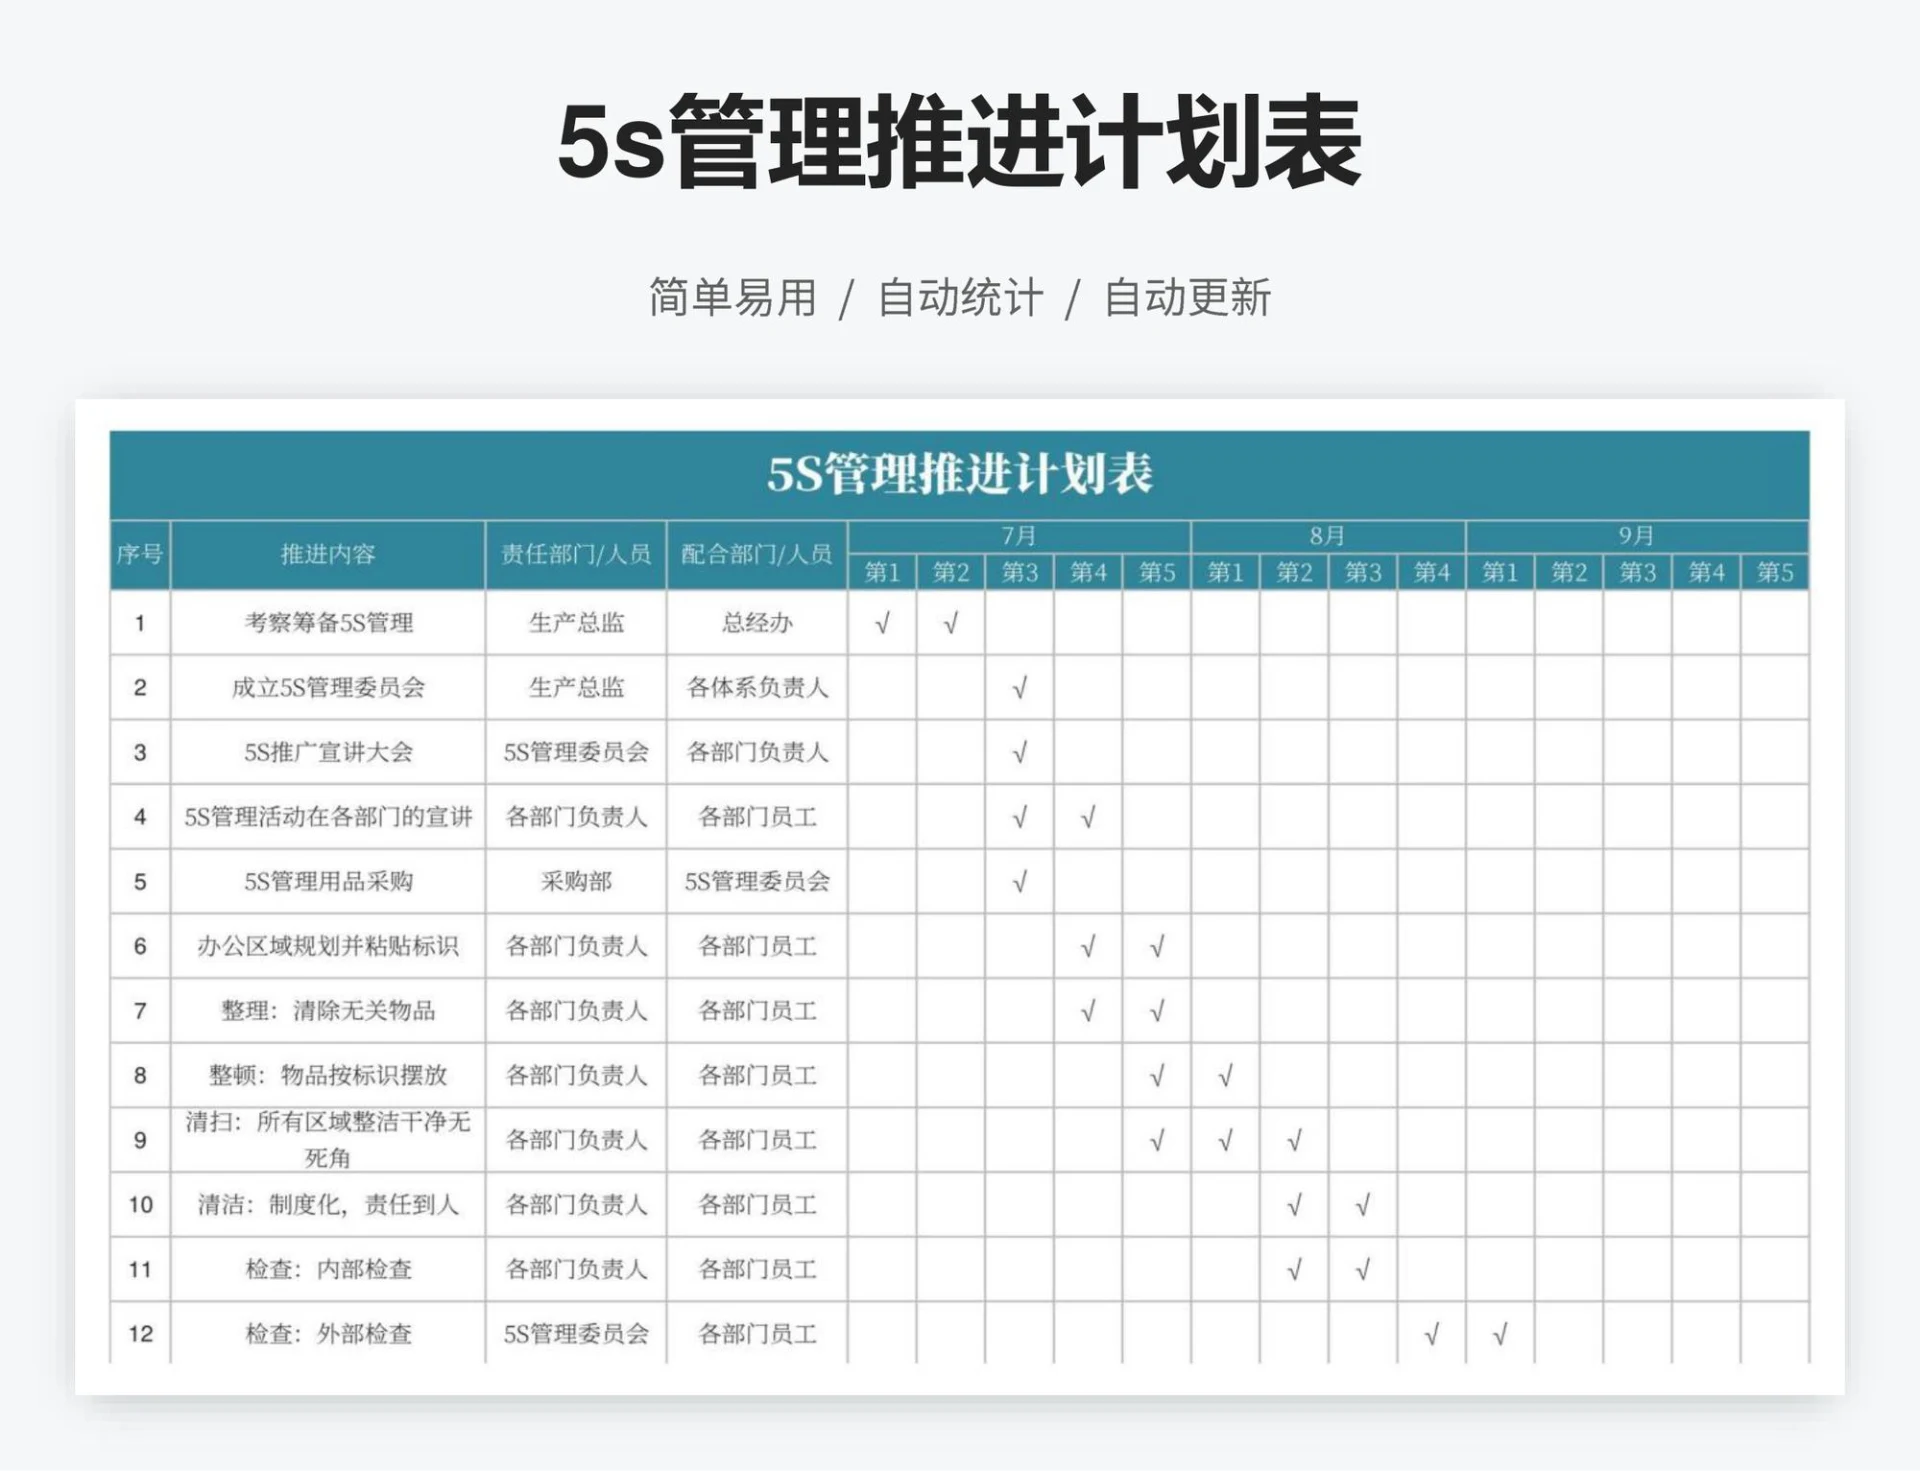Screen dimensions: 1920x1471
Task: Select the 8月 month header
Action: (1326, 539)
